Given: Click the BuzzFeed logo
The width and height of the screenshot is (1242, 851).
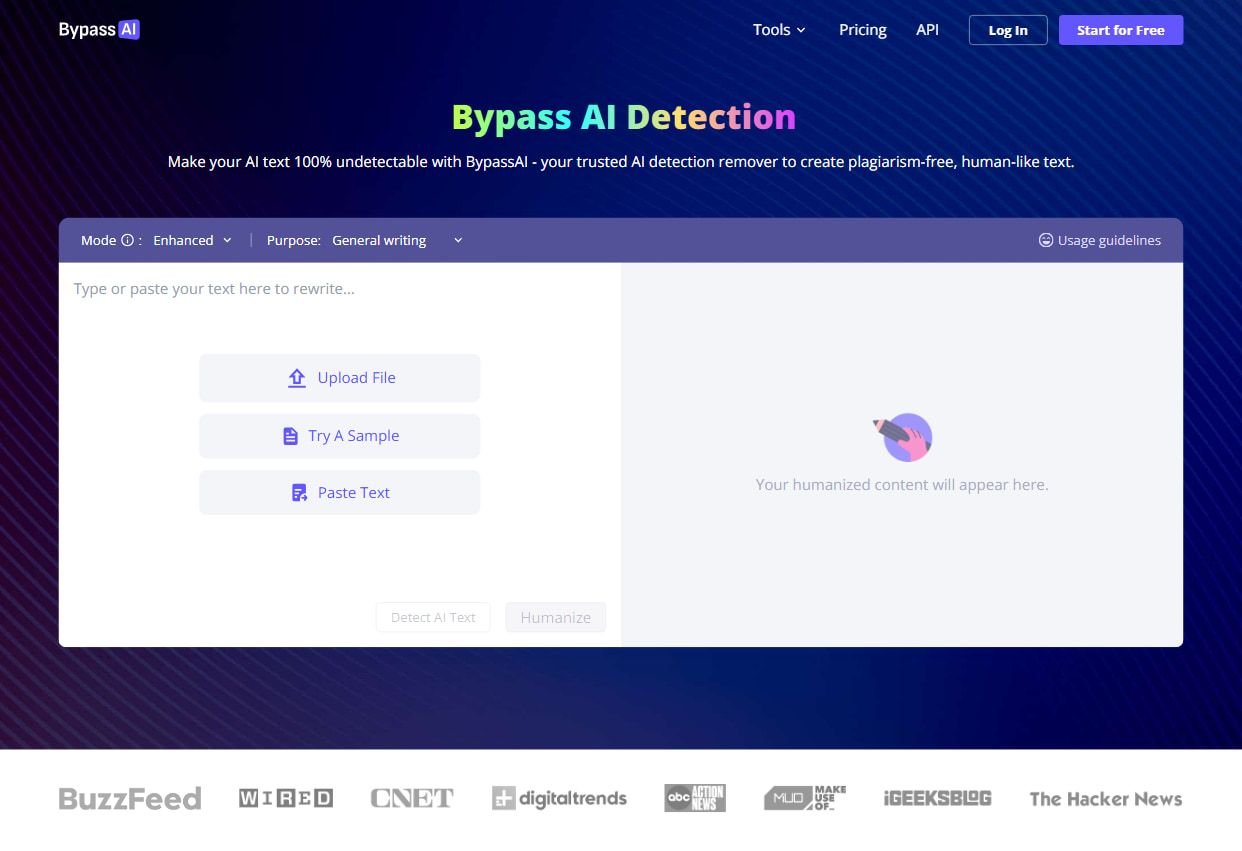Looking at the screenshot, I should tap(129, 798).
